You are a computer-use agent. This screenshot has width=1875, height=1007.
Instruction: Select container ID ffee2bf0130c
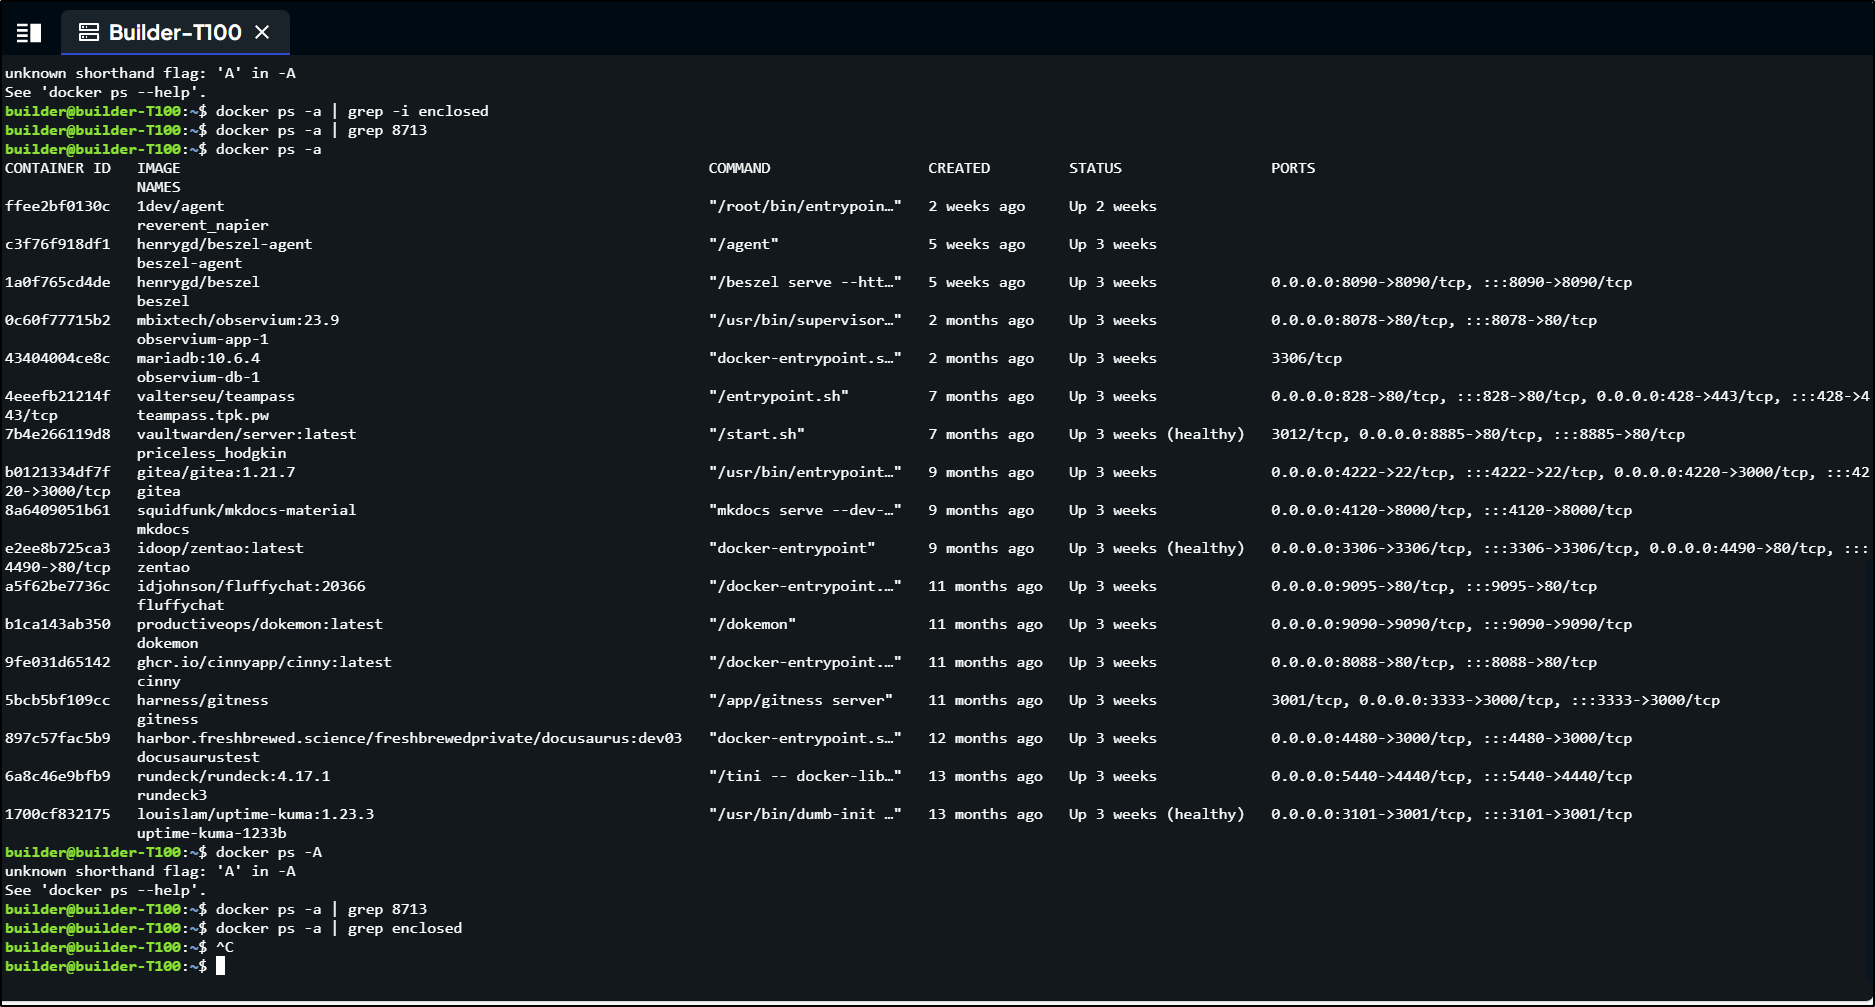[58, 206]
